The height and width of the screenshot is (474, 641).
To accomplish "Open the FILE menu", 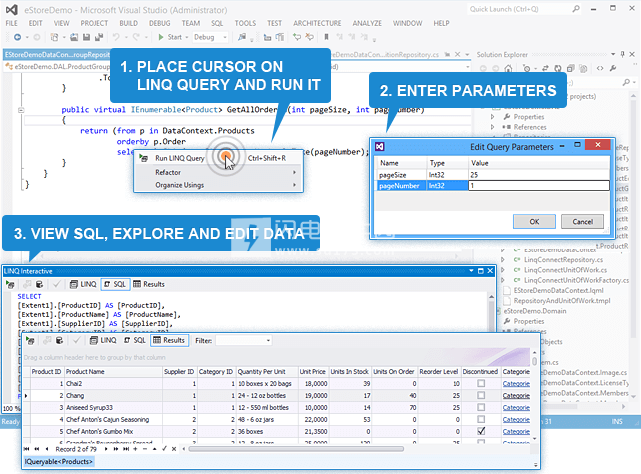I will [11, 23].
